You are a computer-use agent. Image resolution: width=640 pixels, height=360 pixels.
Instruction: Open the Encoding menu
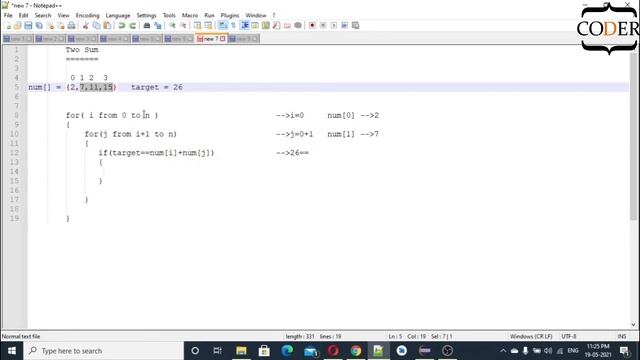click(x=87, y=15)
